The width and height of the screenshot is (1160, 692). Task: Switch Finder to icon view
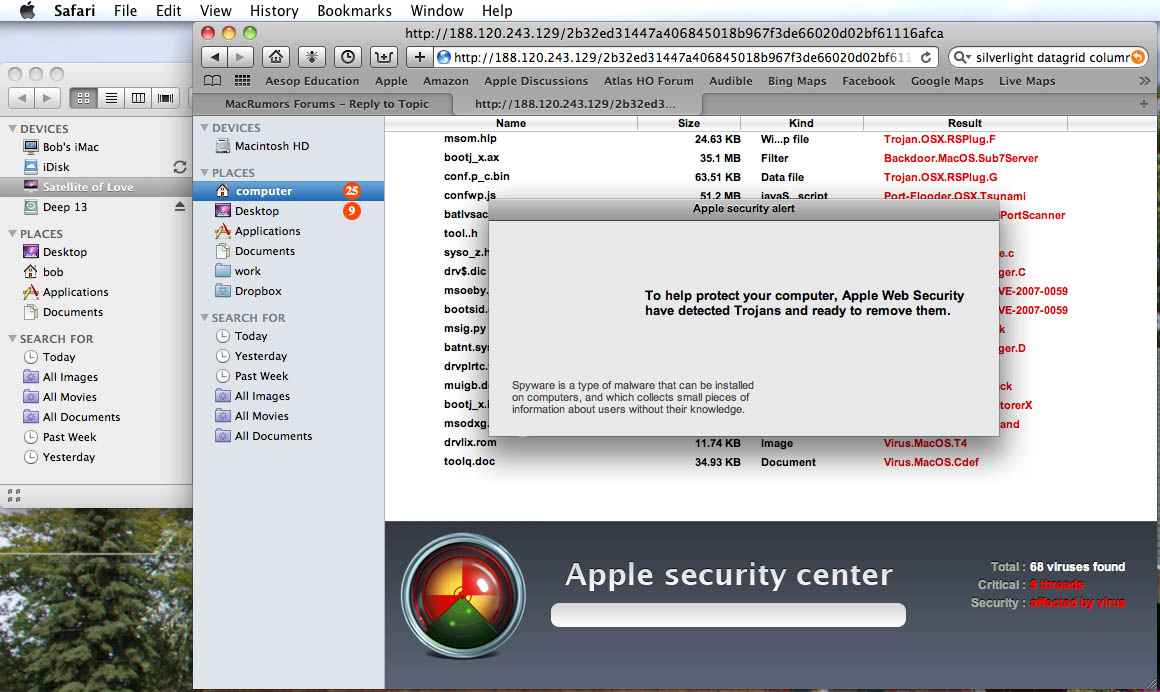coord(84,98)
